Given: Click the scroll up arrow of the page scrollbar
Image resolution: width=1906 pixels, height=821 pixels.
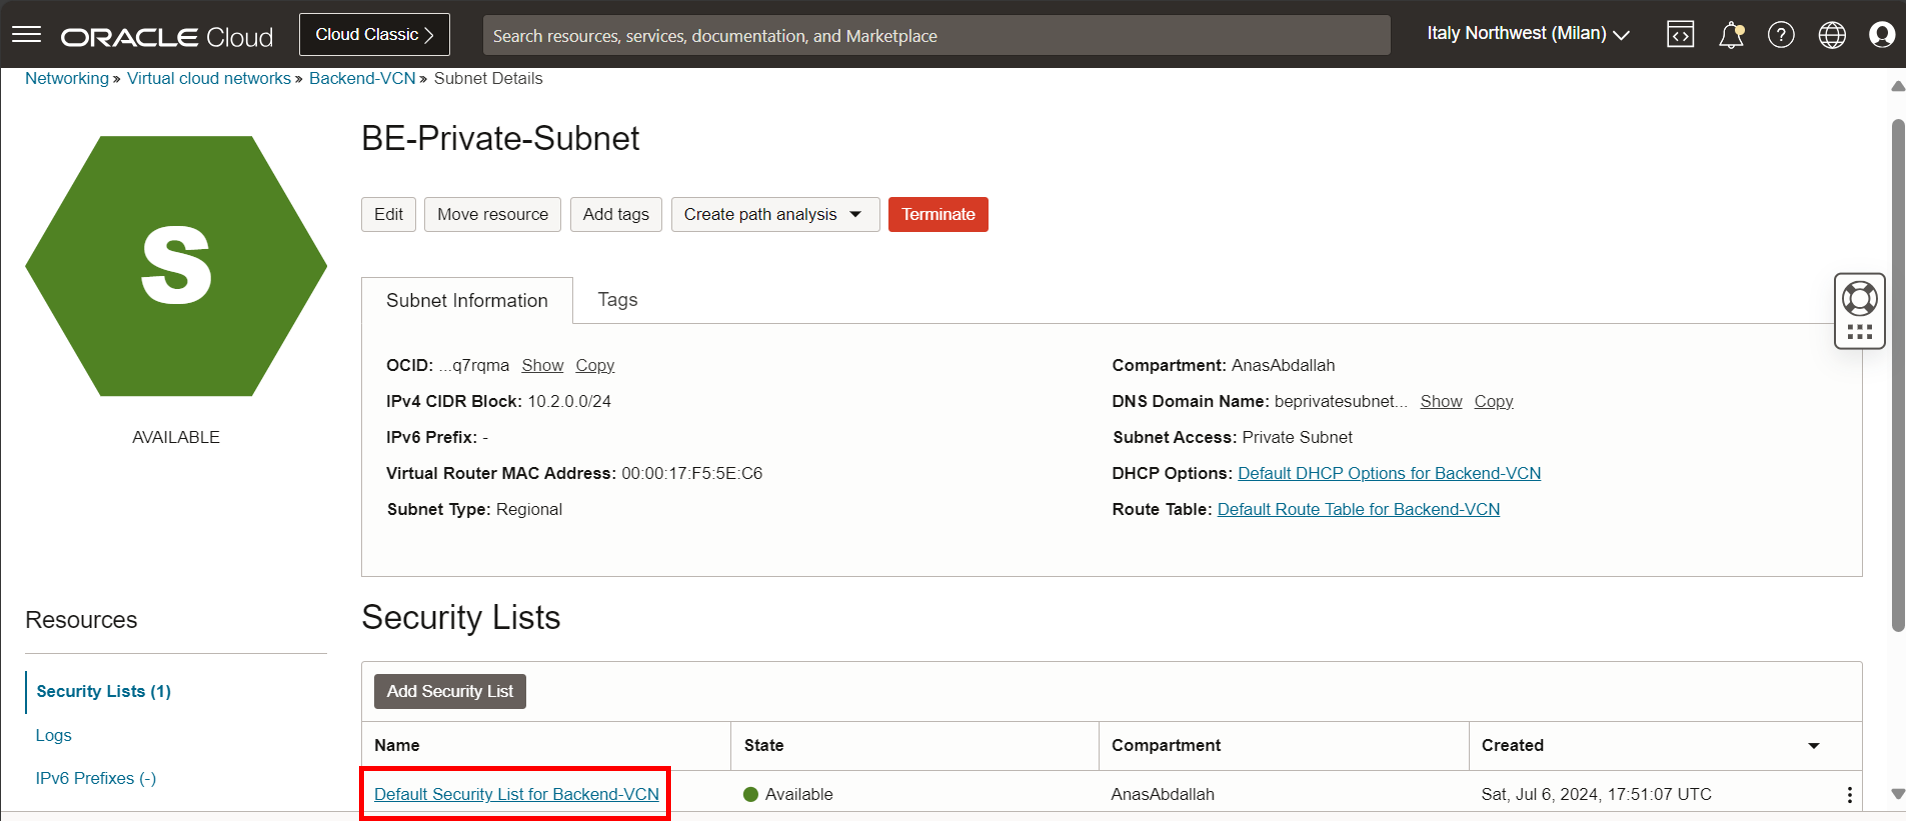Looking at the screenshot, I should (x=1898, y=86).
